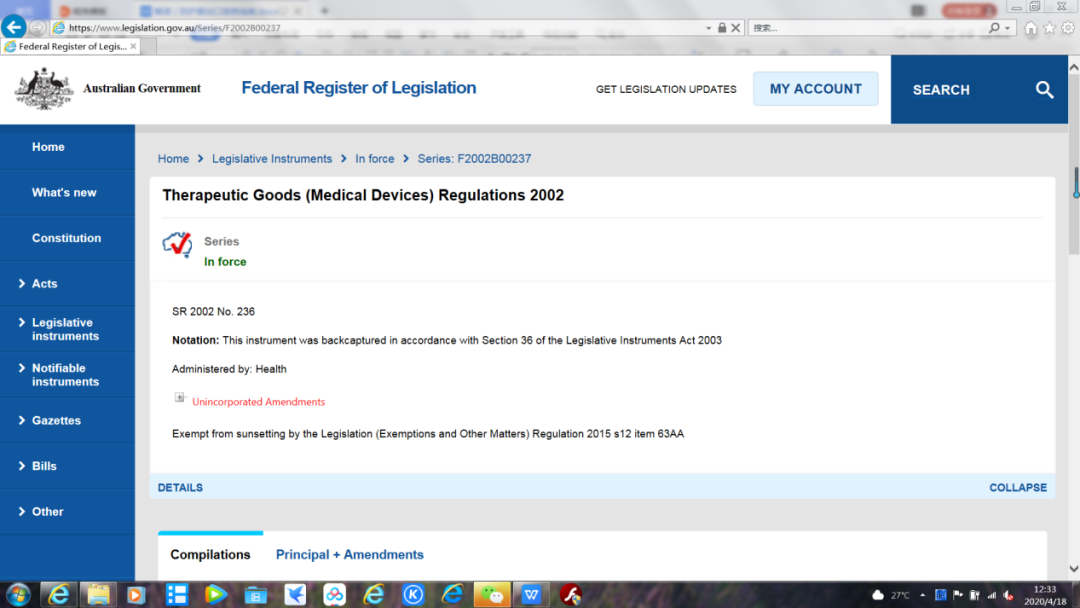Click the MY ACCOUNT button
Viewport: 1080px width, 608px height.
tap(815, 89)
